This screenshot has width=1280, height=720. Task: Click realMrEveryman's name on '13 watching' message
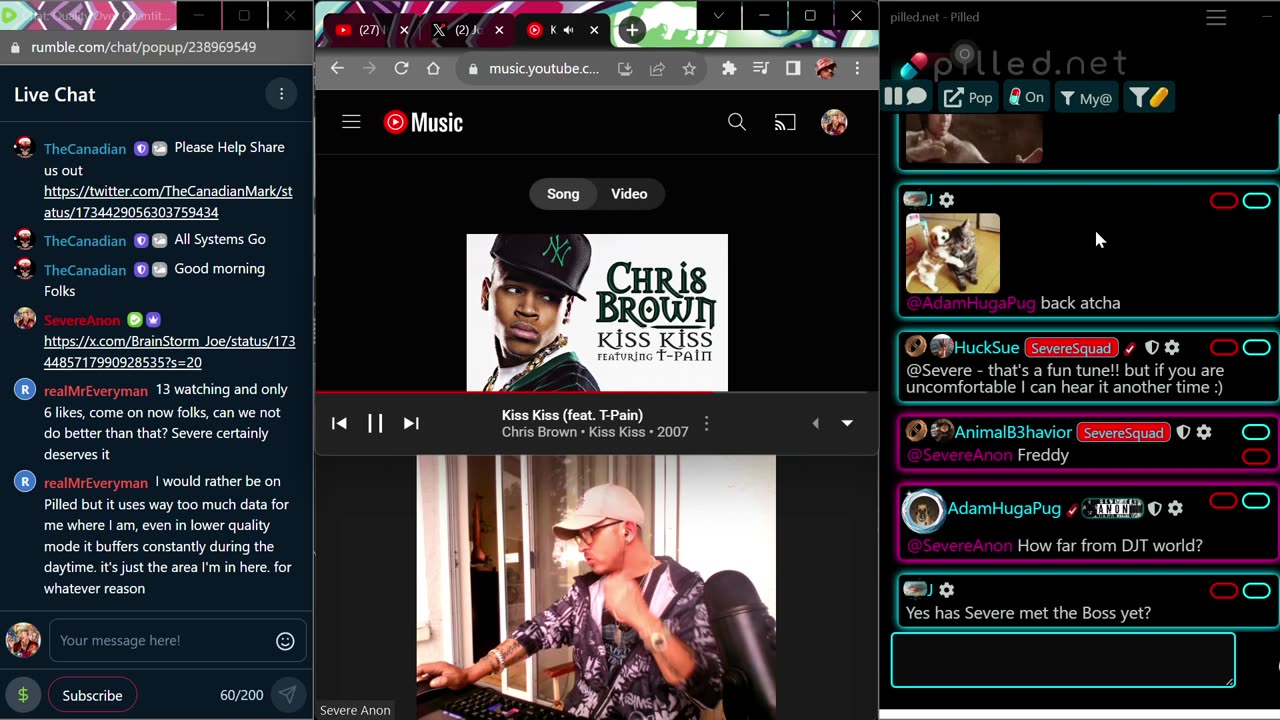click(96, 391)
